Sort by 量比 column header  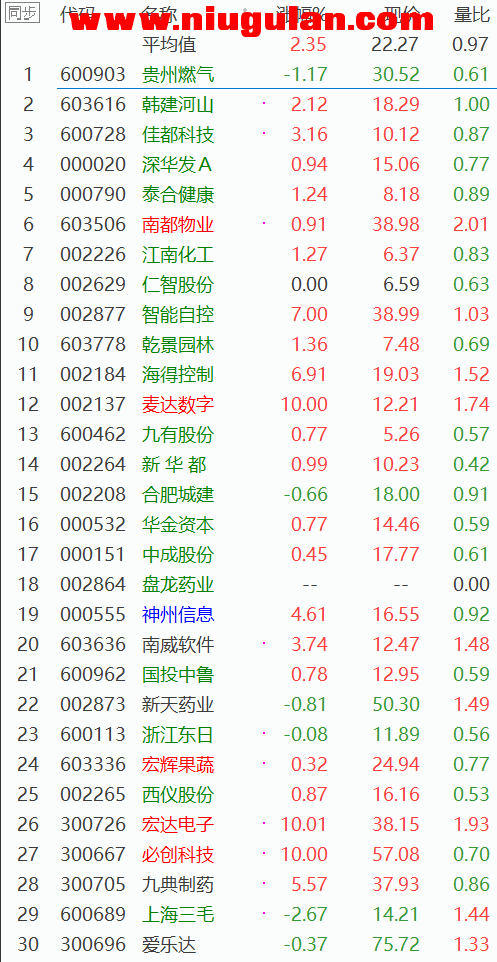click(471, 13)
